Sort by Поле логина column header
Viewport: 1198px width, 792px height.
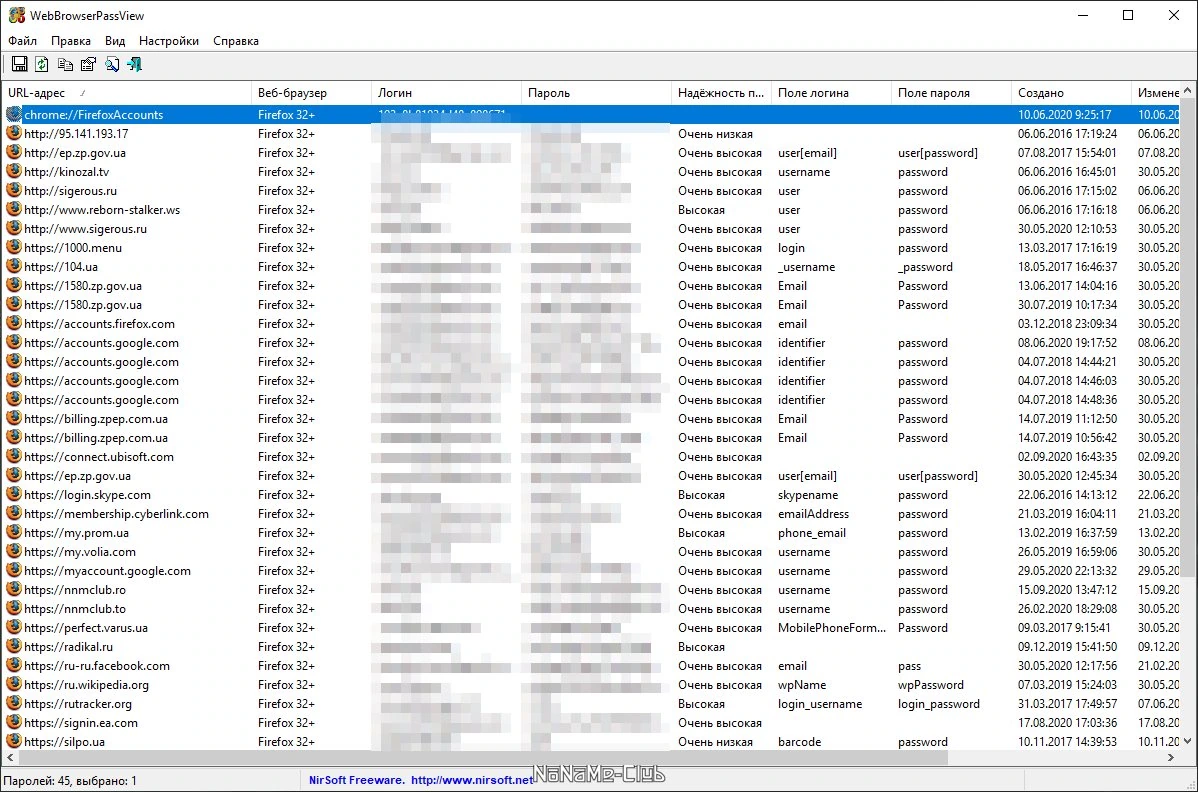point(831,92)
